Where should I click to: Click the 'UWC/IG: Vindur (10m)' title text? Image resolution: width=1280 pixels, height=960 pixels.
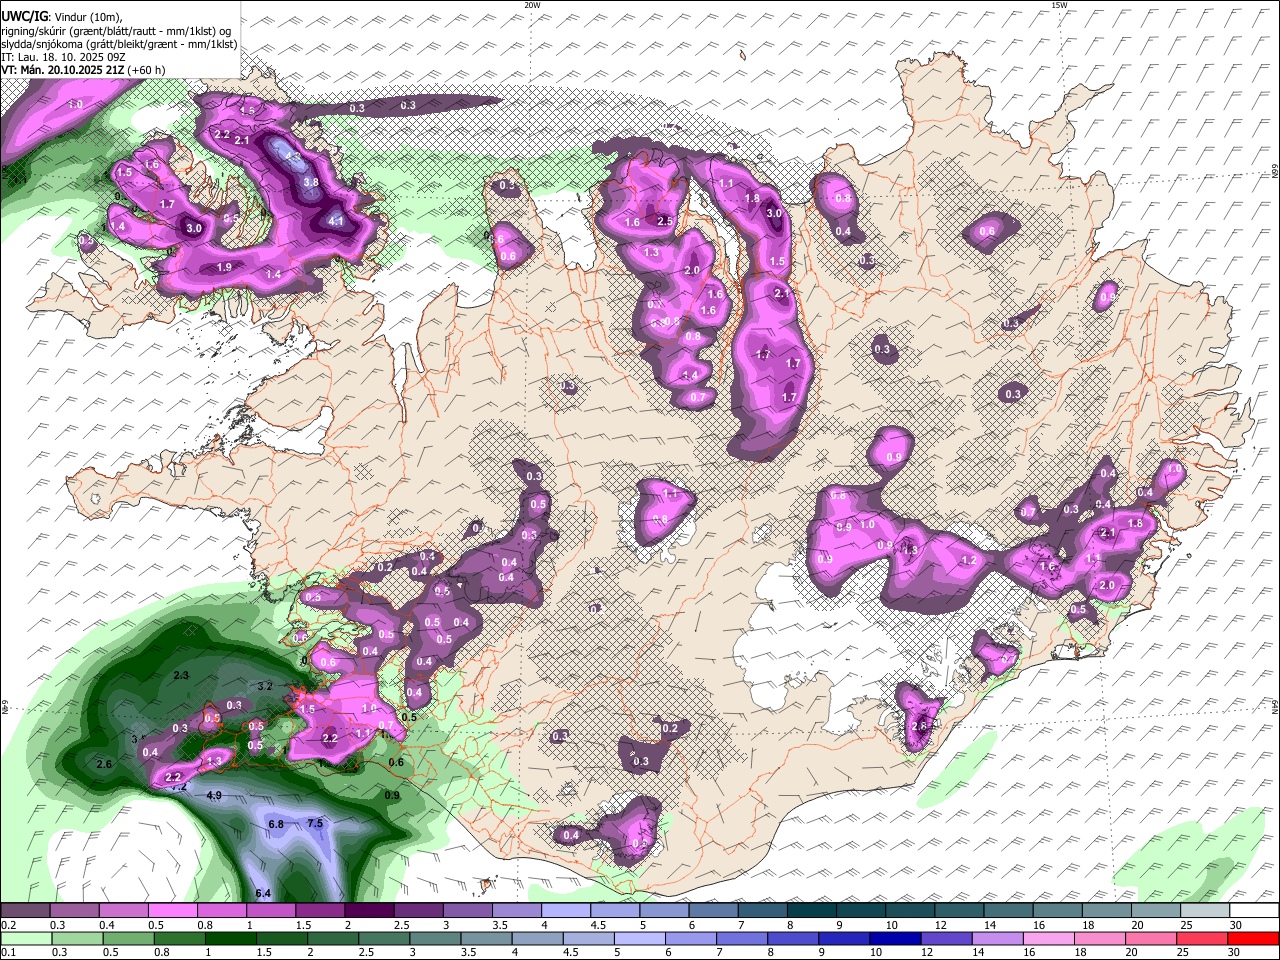coord(62,16)
